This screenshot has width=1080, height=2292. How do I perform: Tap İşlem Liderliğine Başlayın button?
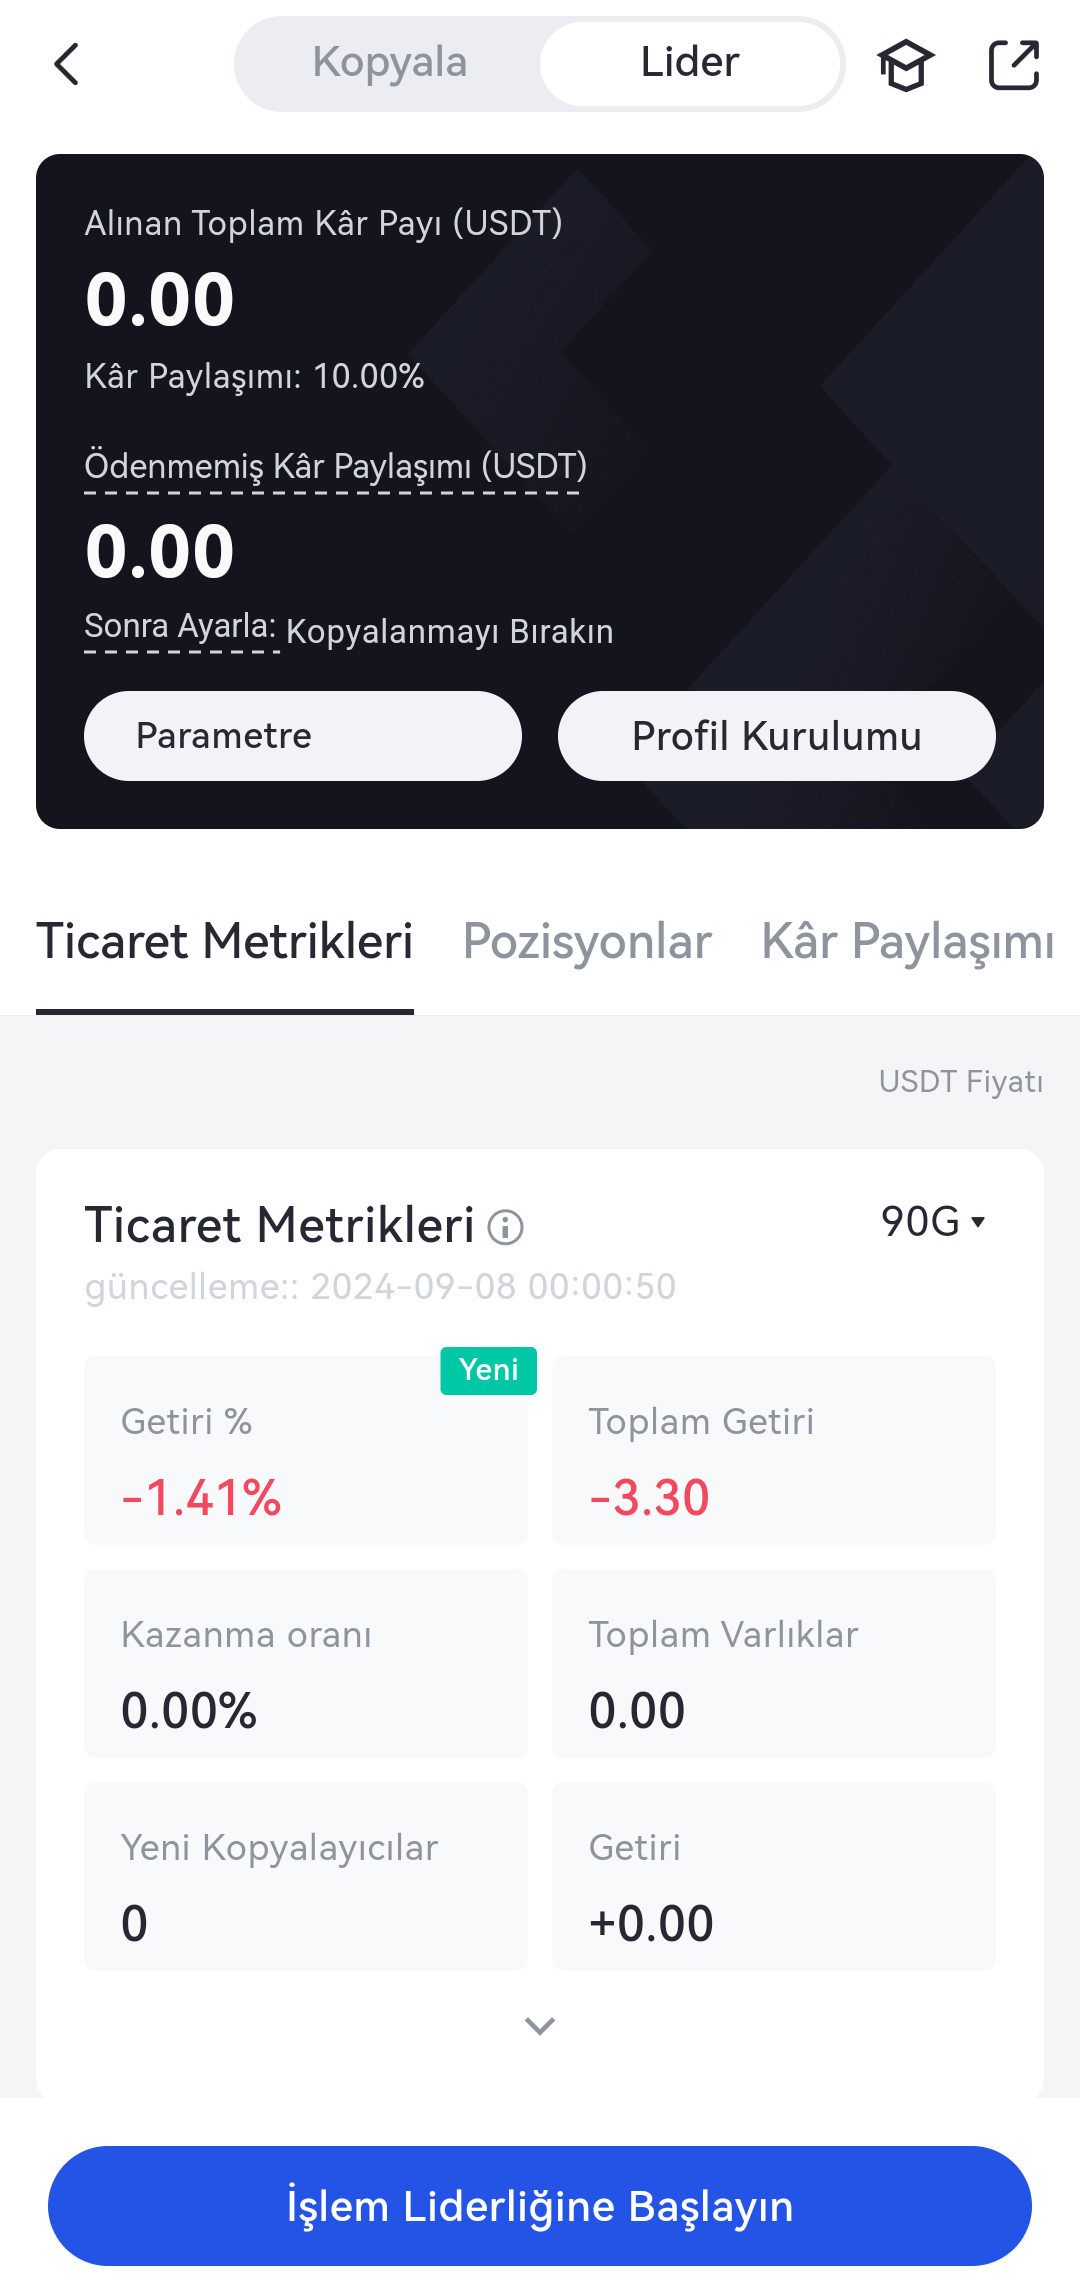[540, 2206]
